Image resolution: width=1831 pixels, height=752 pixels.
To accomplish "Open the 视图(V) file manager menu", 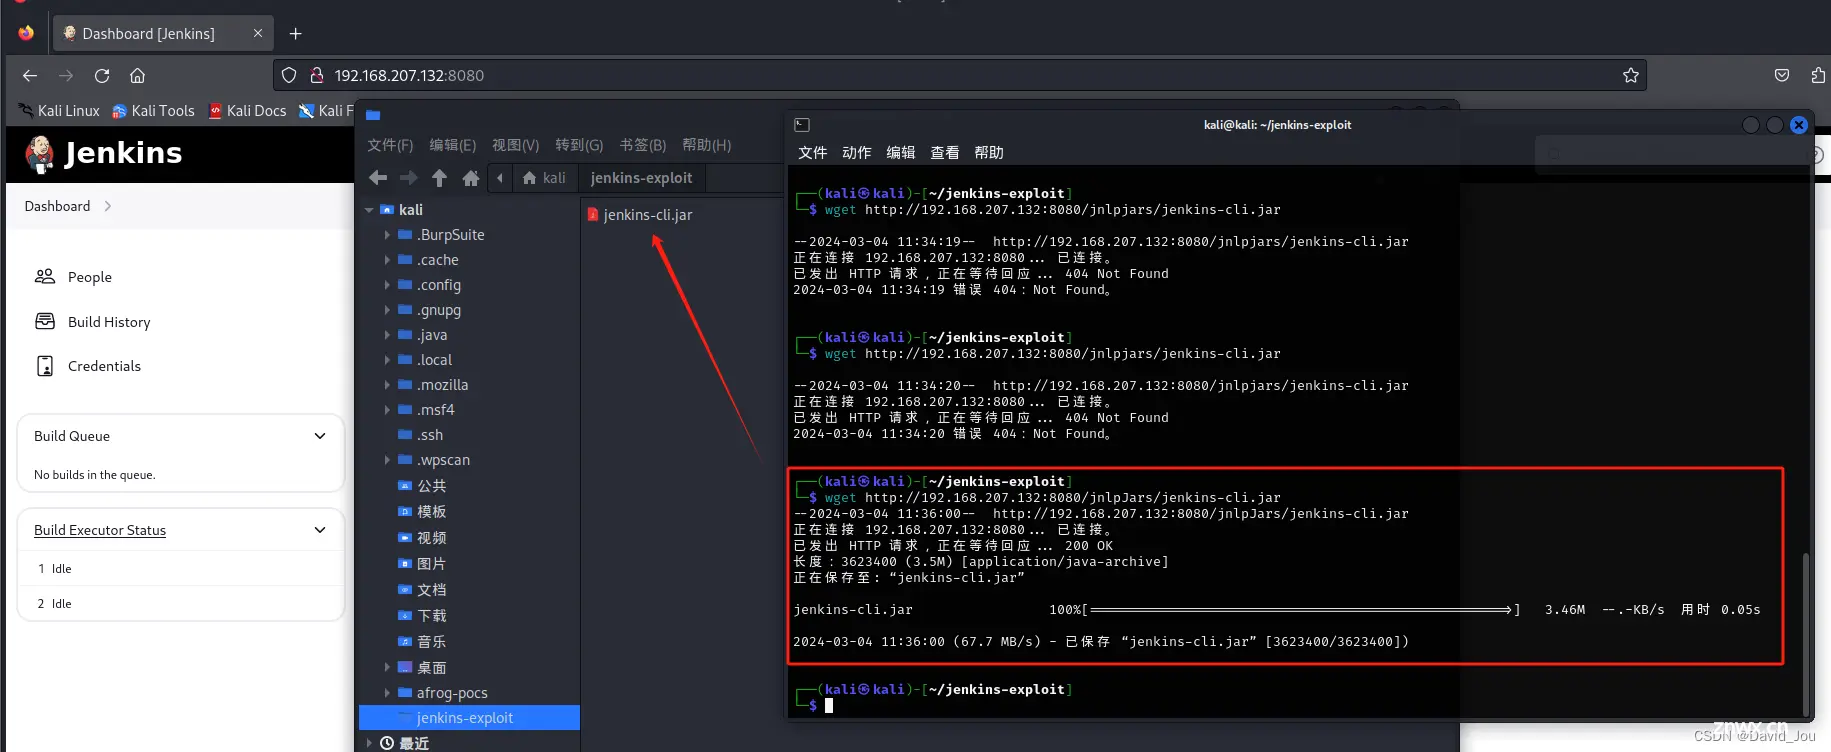I will click(515, 145).
